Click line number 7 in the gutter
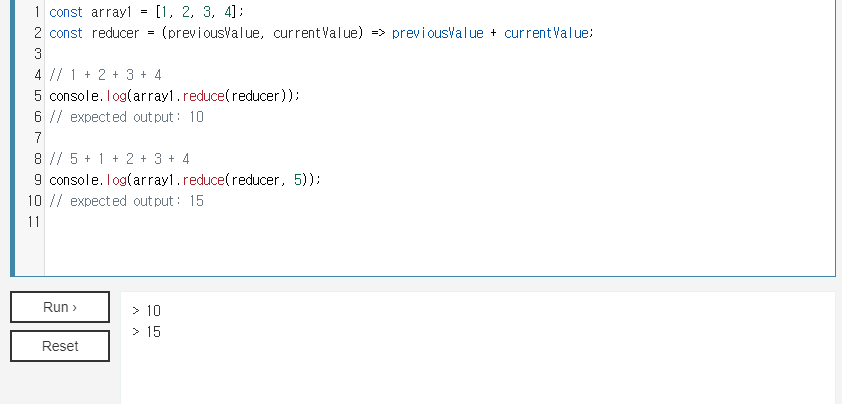 tap(37, 138)
